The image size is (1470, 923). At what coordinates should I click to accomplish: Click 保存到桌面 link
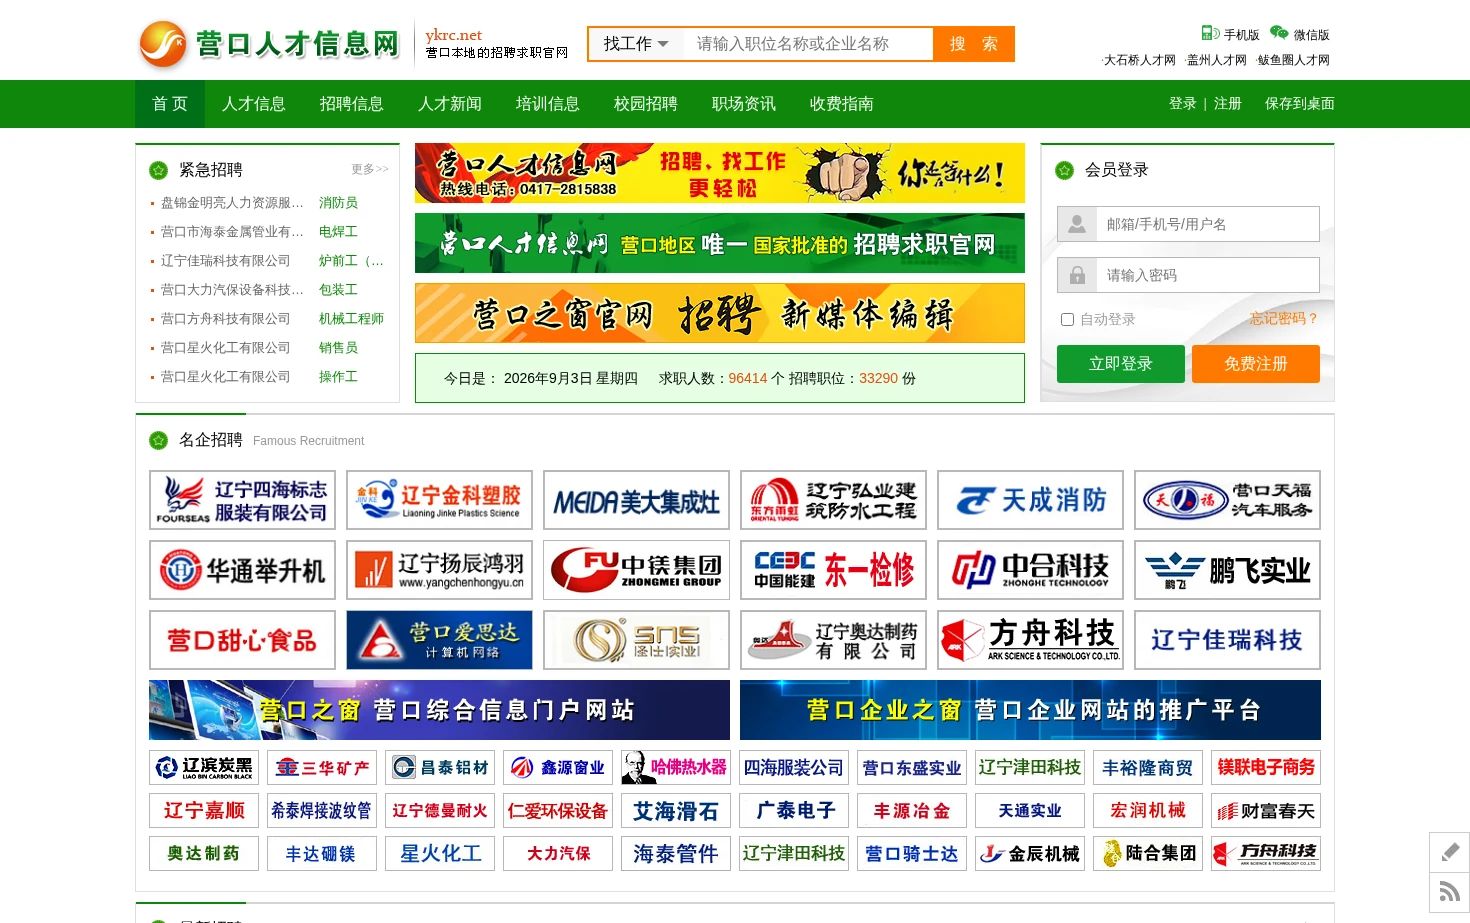click(x=1300, y=104)
